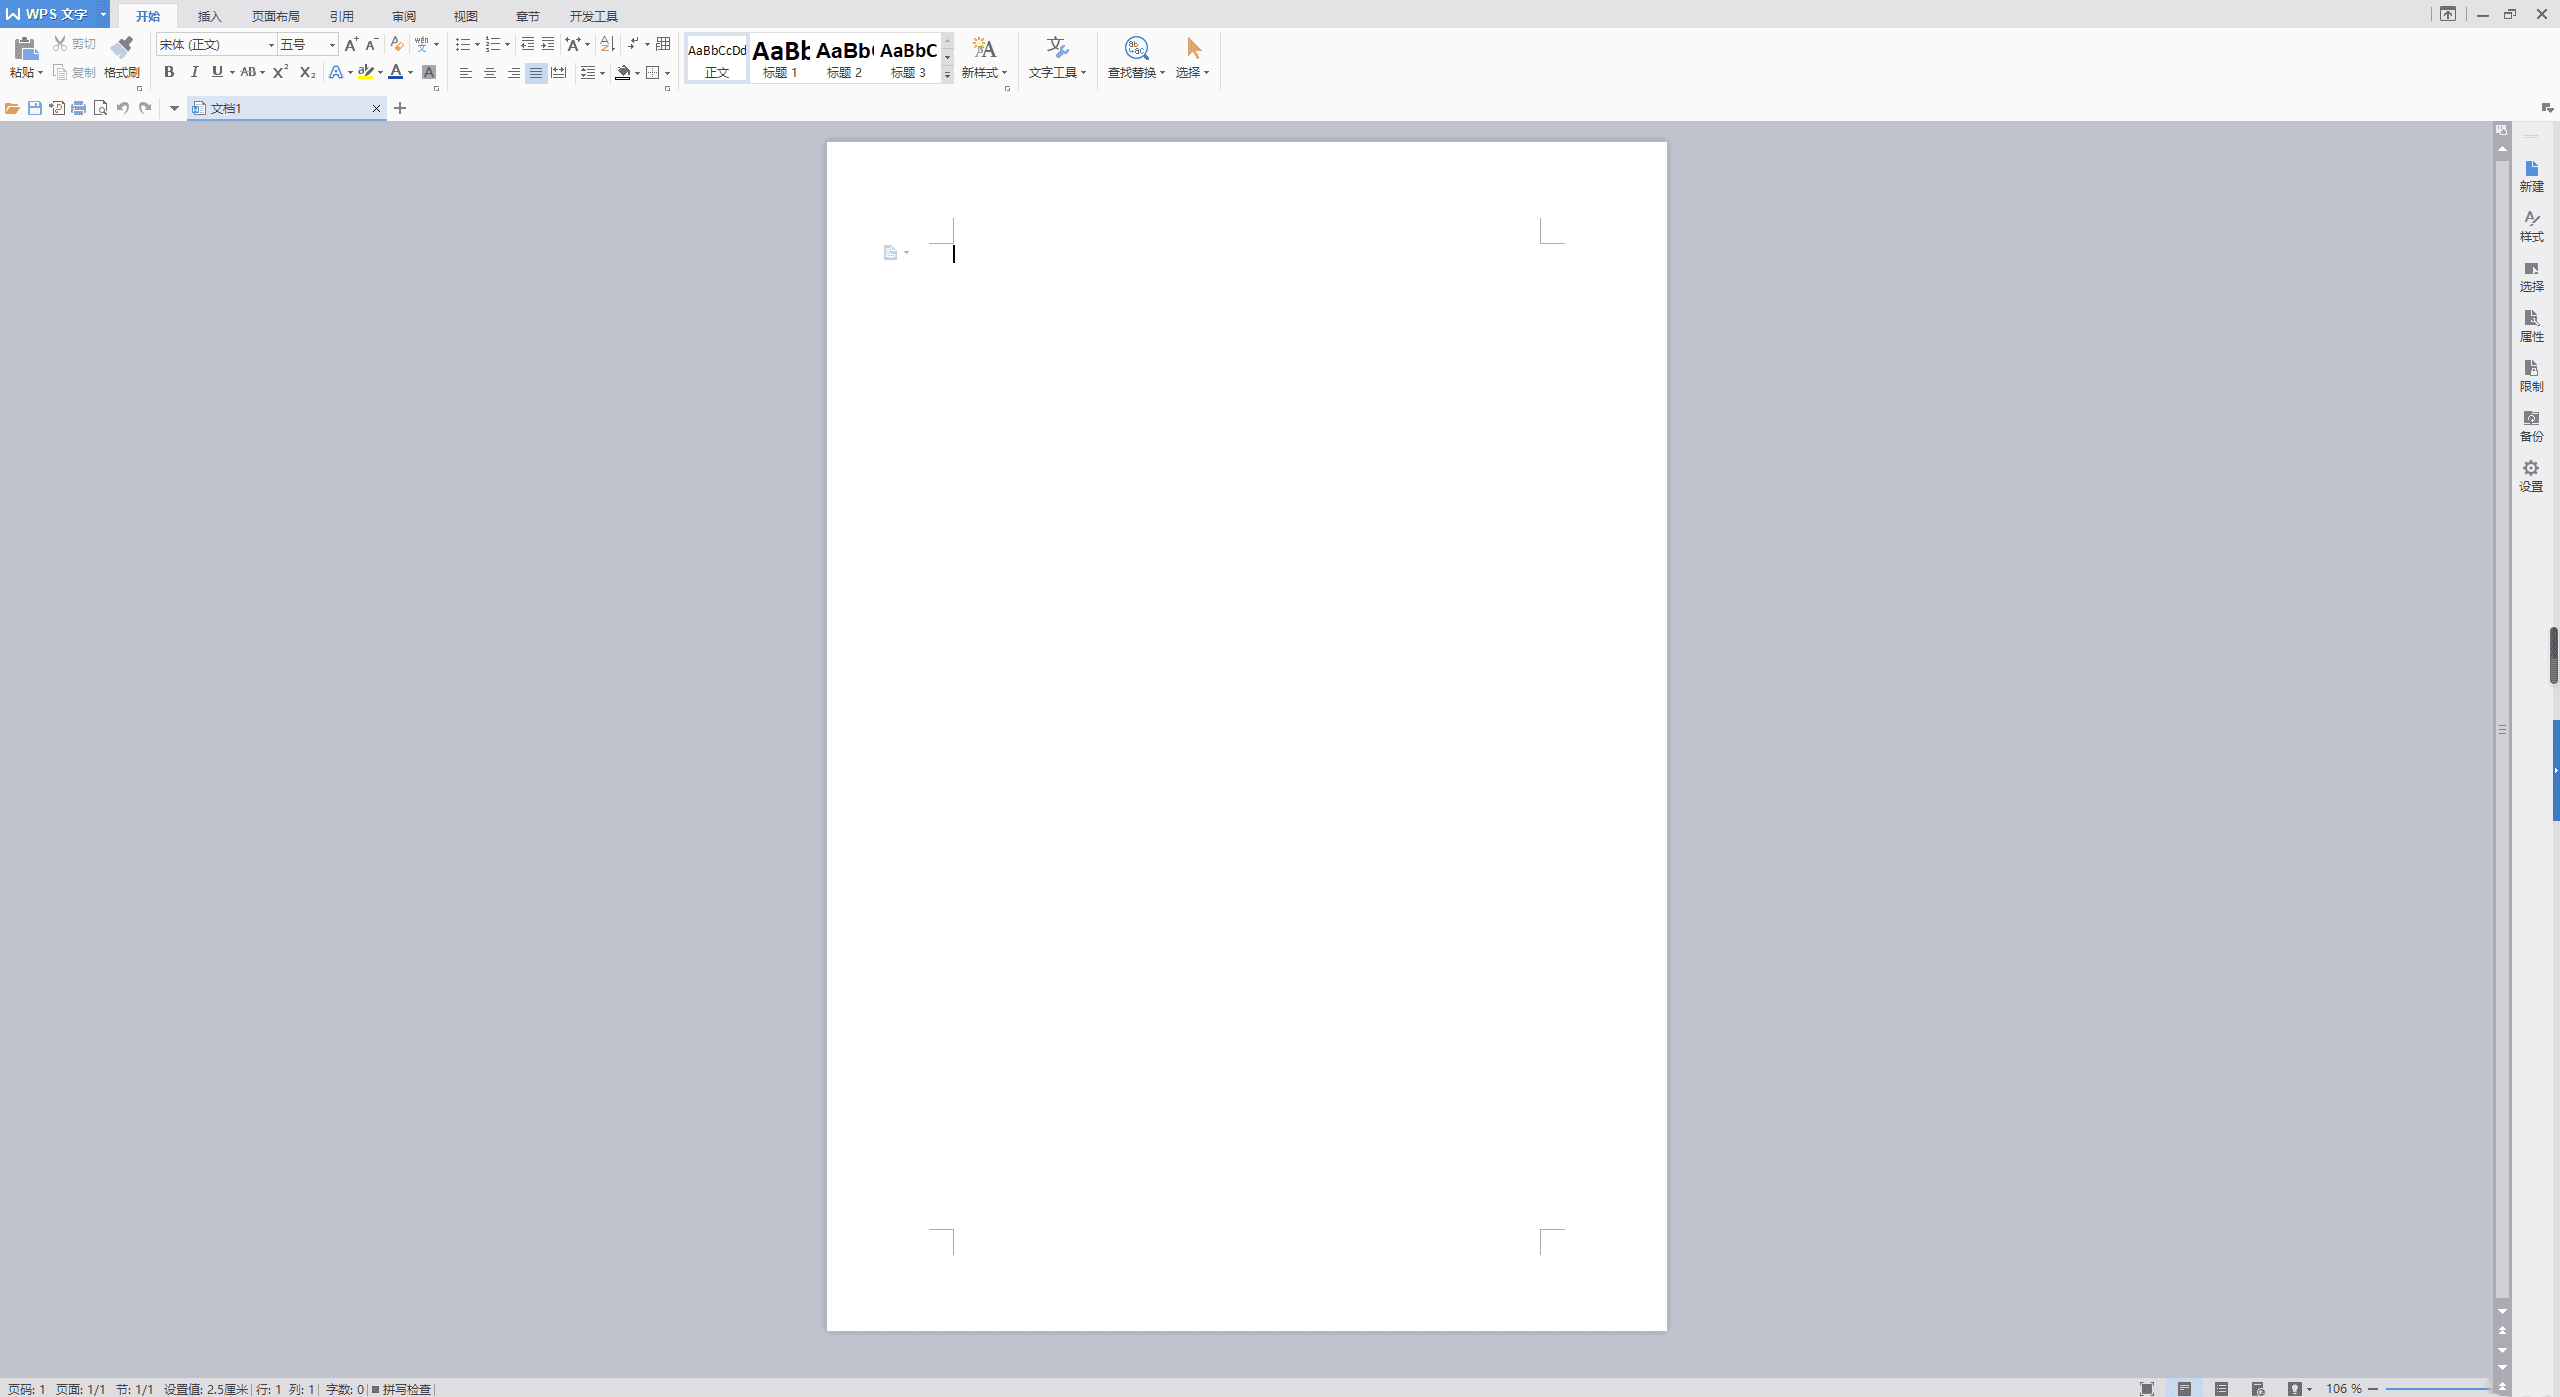The height and width of the screenshot is (1397, 2560).
Task: Toggle justified alignment button
Action: pos(536,73)
